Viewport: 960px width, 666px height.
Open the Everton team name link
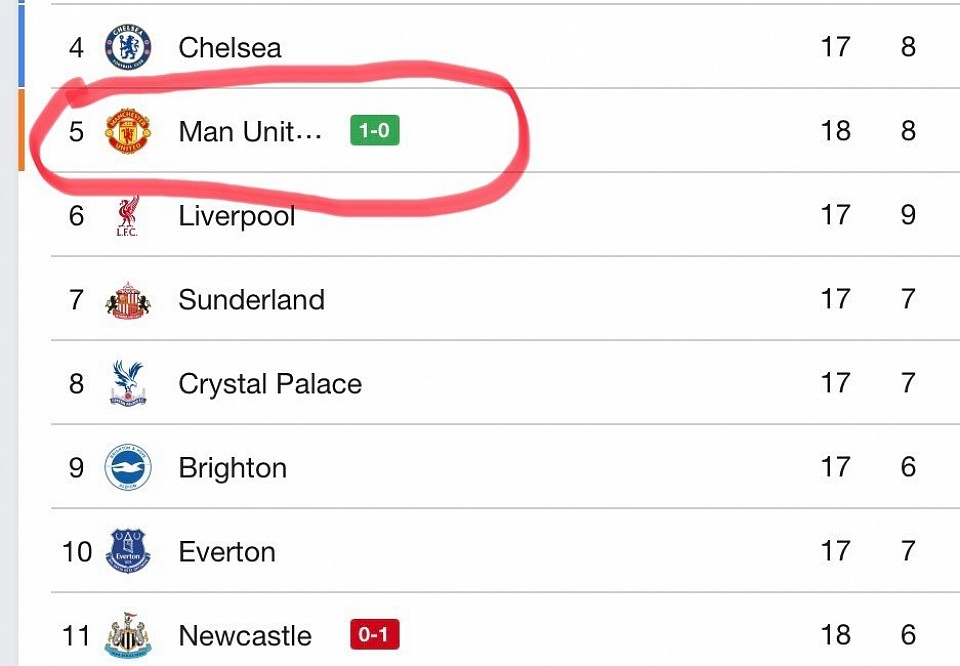click(227, 552)
